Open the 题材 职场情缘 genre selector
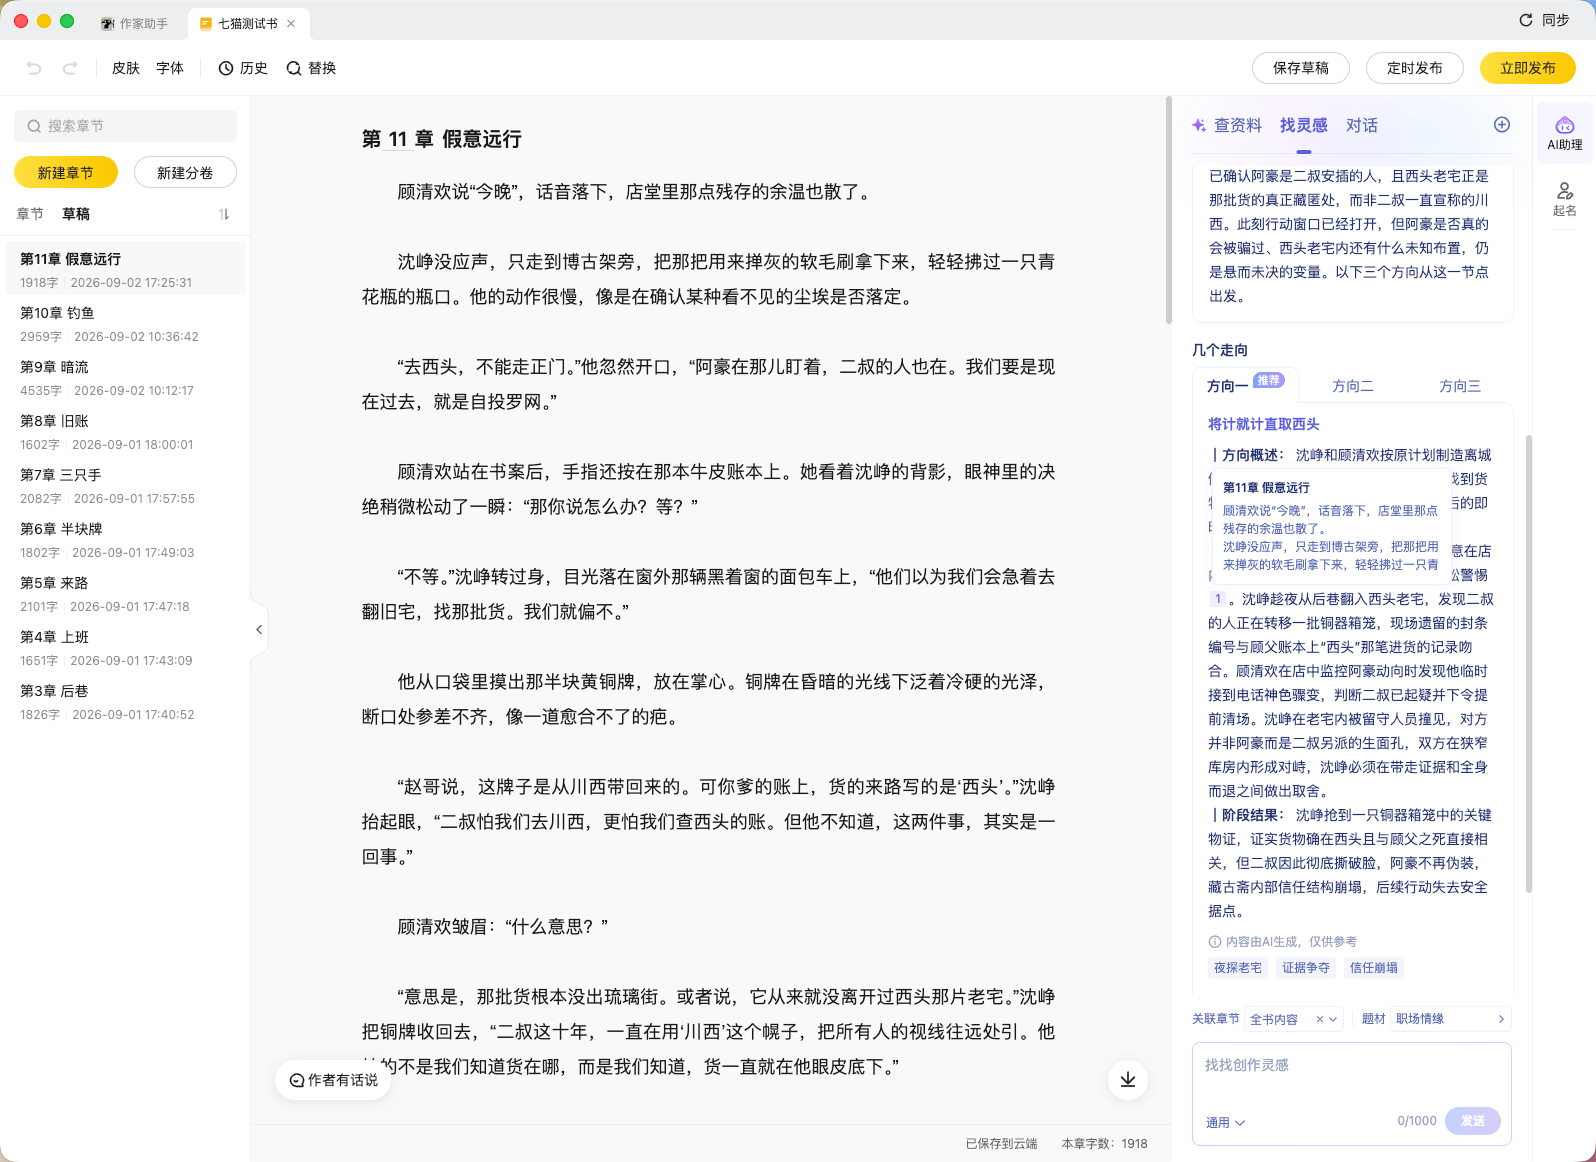 [1450, 1019]
